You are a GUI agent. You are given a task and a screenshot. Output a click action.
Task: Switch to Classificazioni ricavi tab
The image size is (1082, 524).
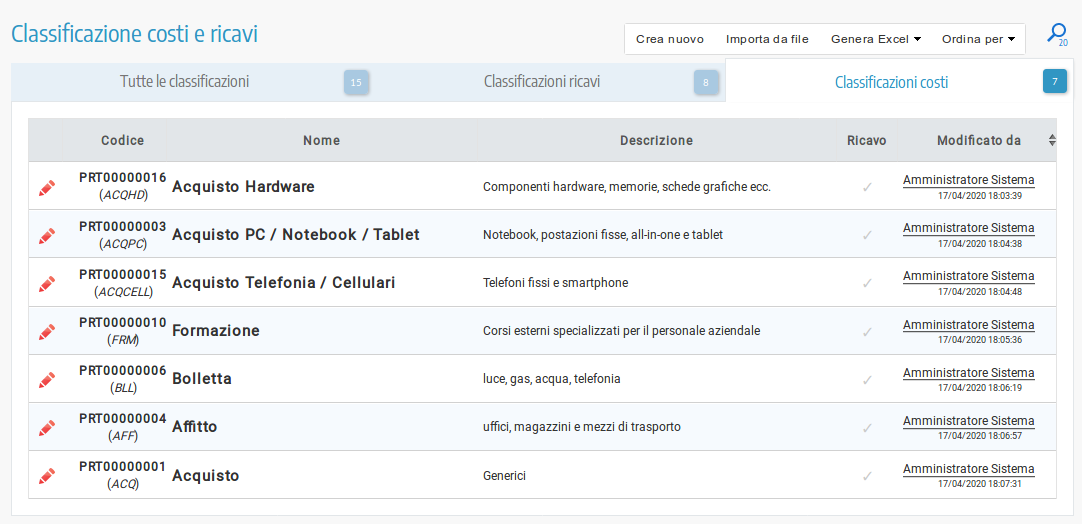pyautogui.click(x=541, y=82)
